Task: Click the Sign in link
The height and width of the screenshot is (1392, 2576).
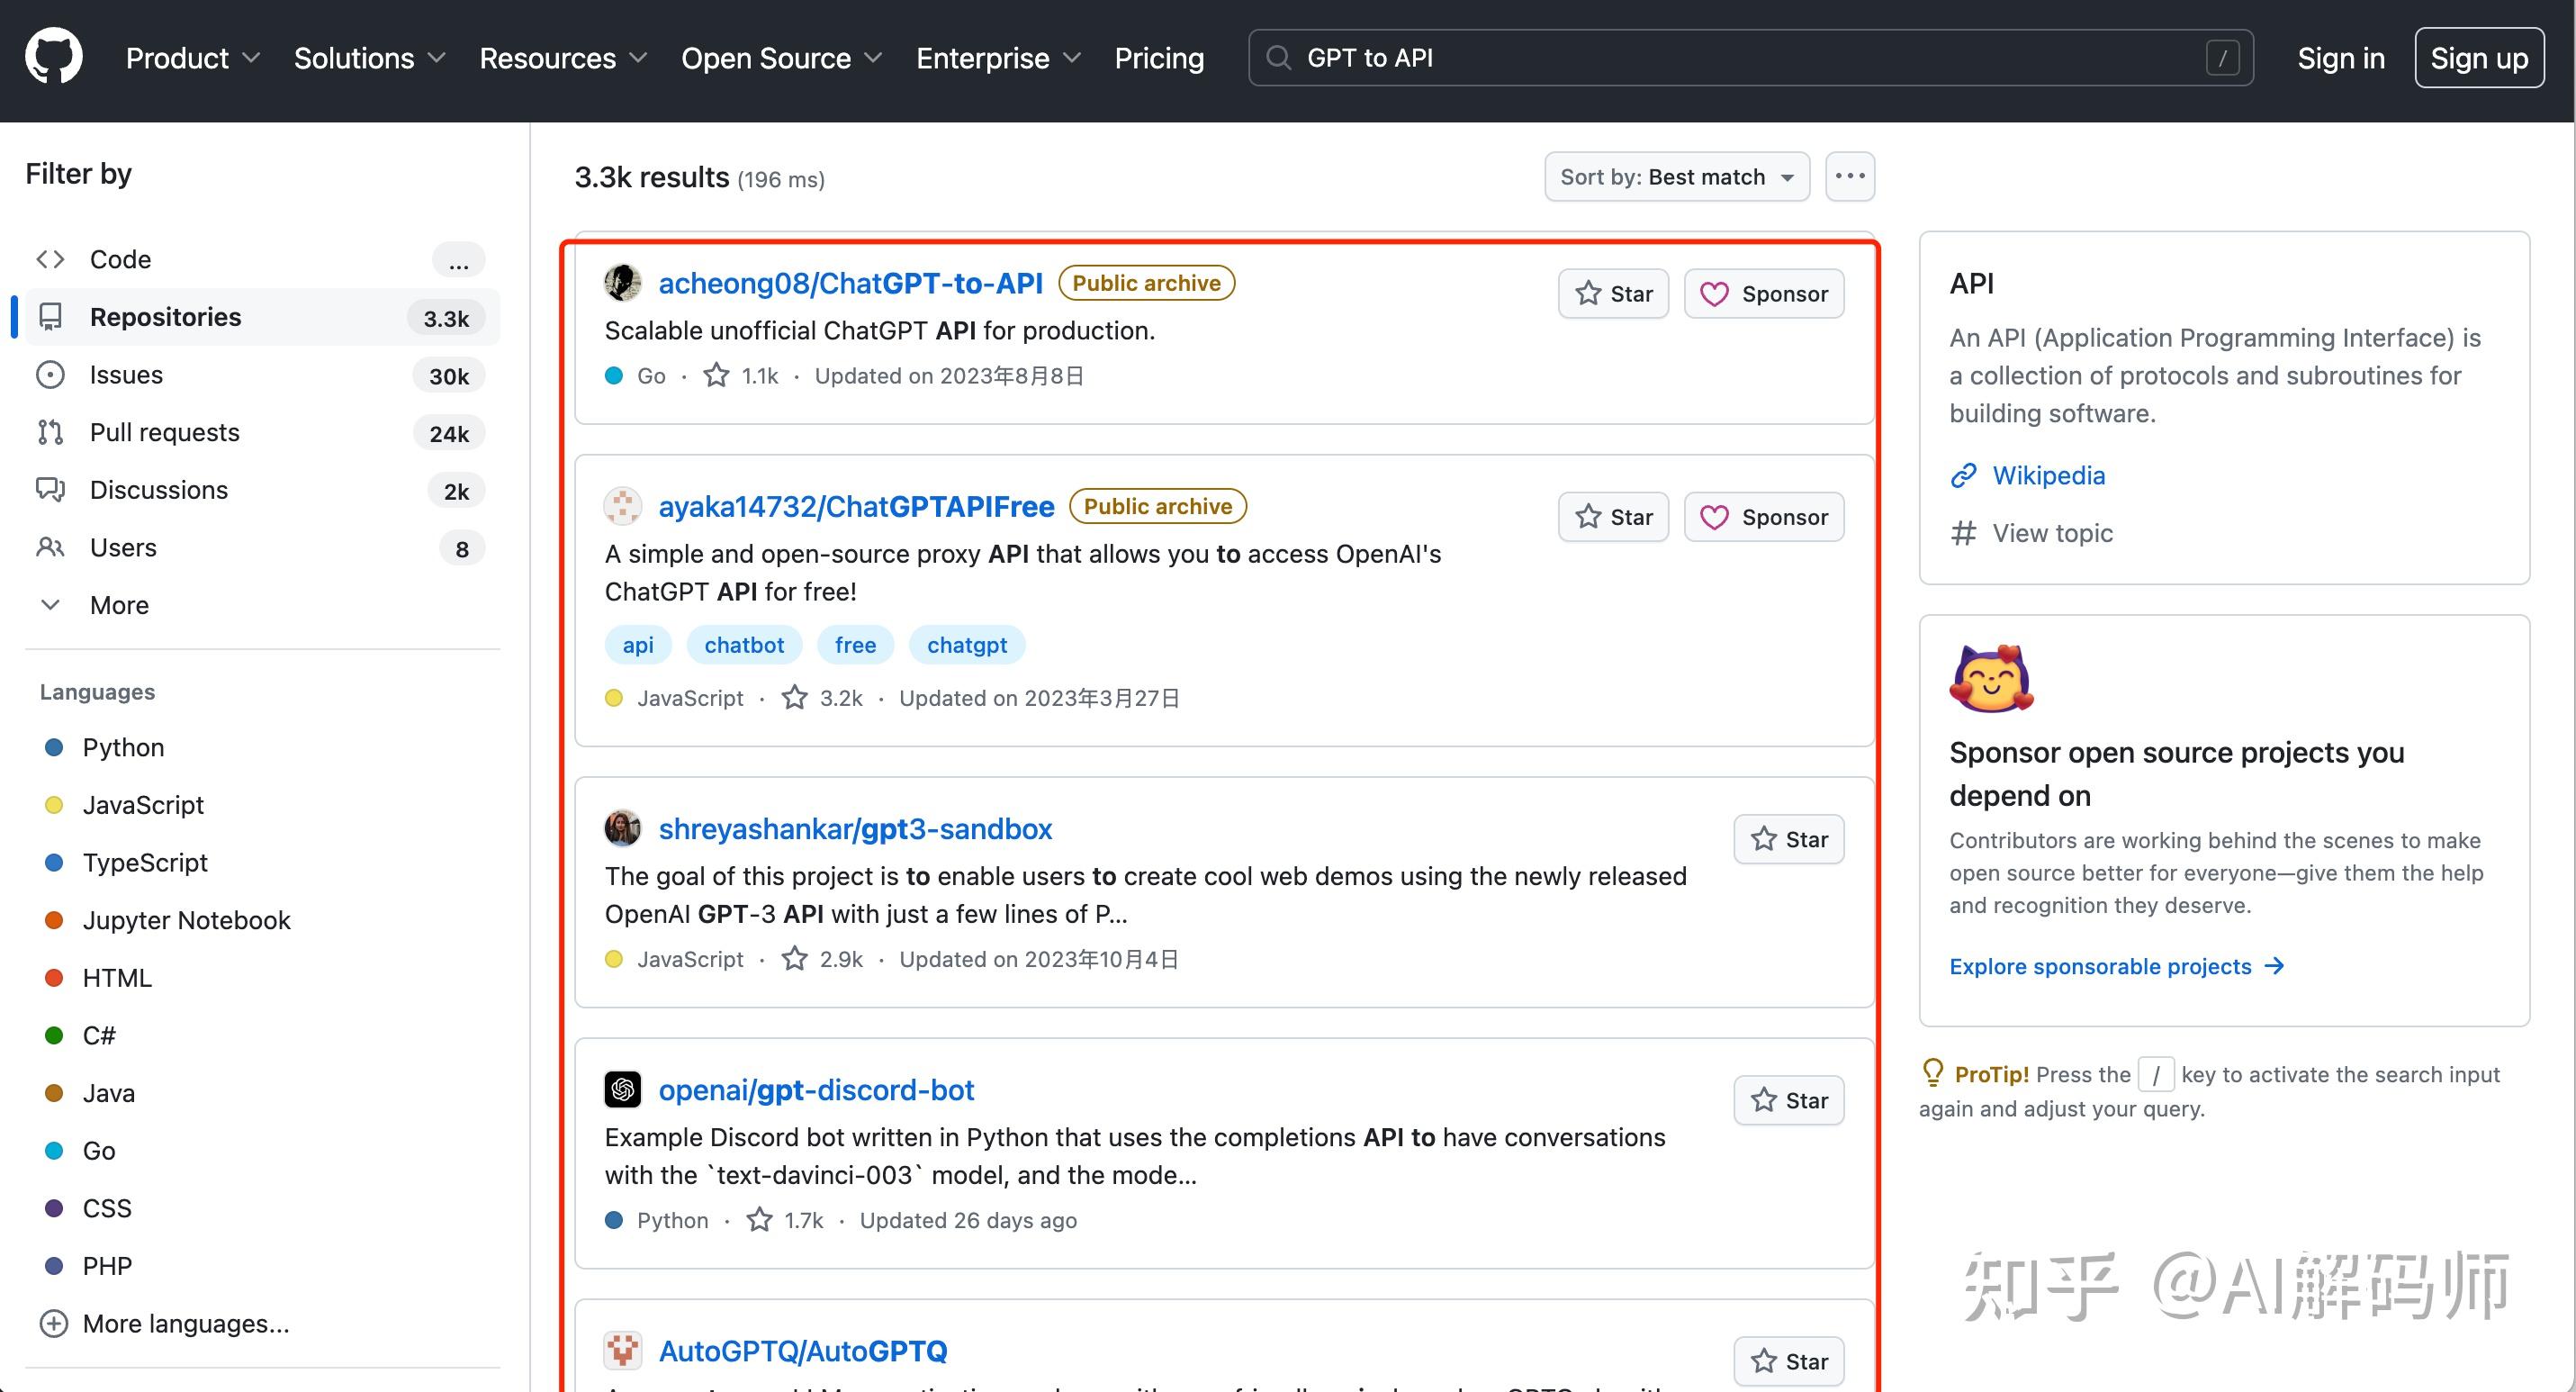Action: pyautogui.click(x=2341, y=58)
